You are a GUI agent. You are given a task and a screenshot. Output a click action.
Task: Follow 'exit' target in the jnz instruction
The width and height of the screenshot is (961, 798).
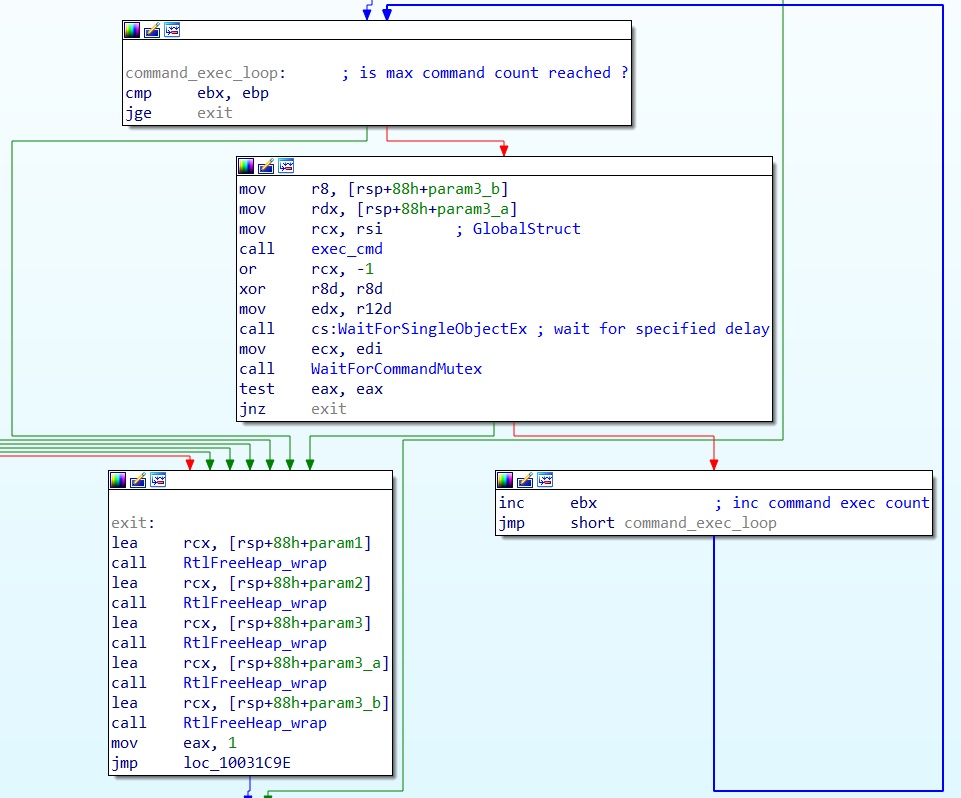pyautogui.click(x=329, y=409)
